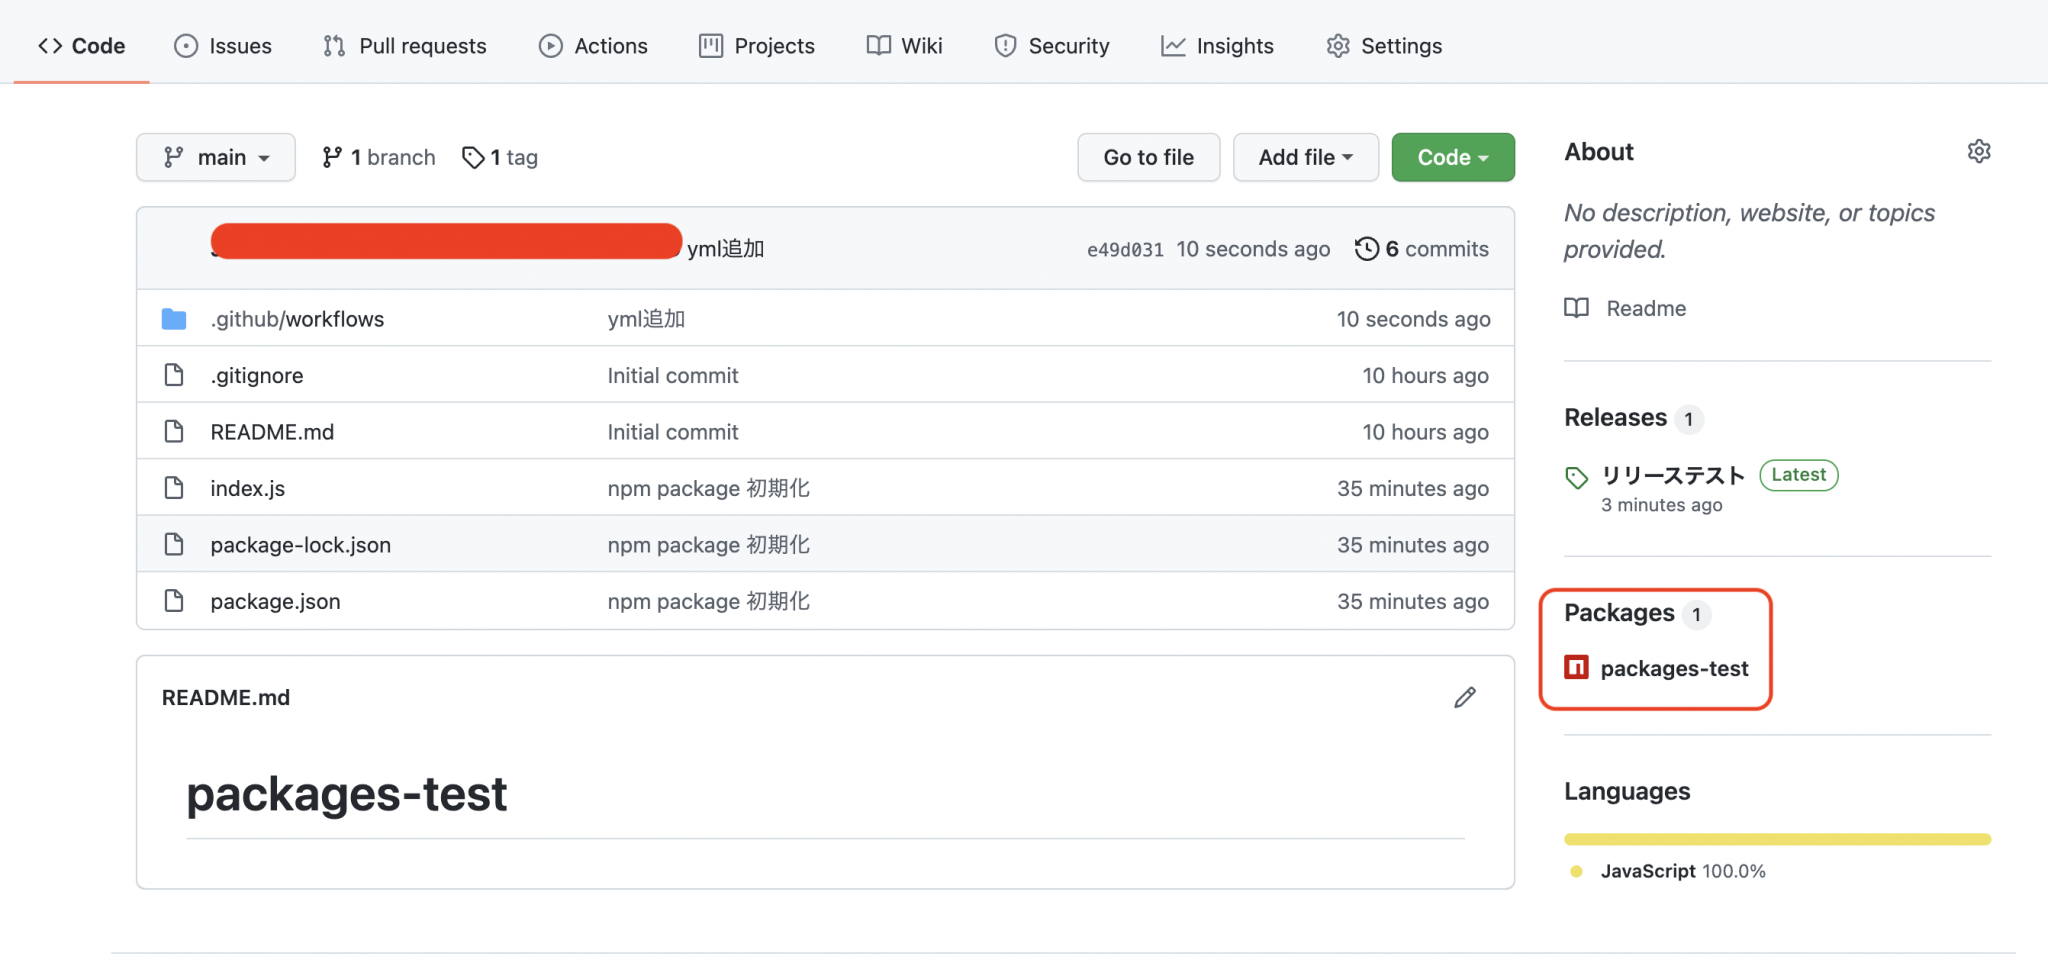Open the commit history clock icon
The height and width of the screenshot is (963, 2048).
pos(1367,249)
